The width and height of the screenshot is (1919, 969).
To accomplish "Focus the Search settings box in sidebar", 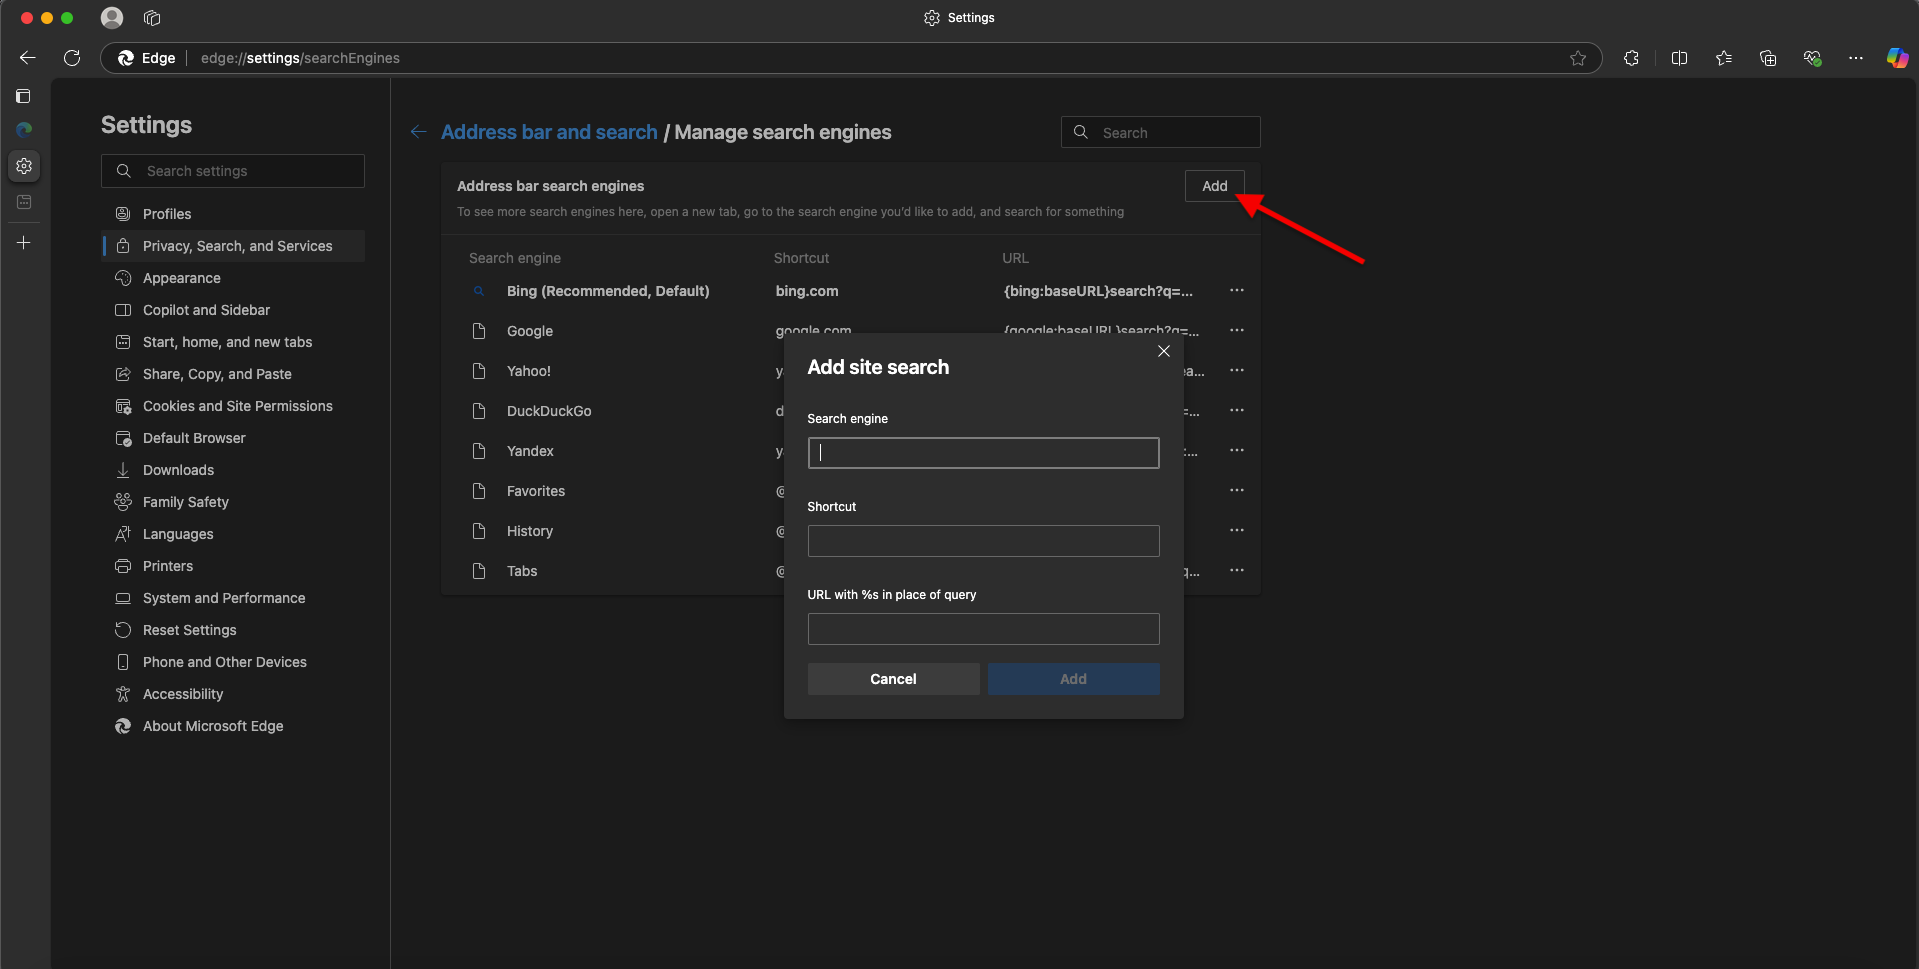I will point(233,171).
